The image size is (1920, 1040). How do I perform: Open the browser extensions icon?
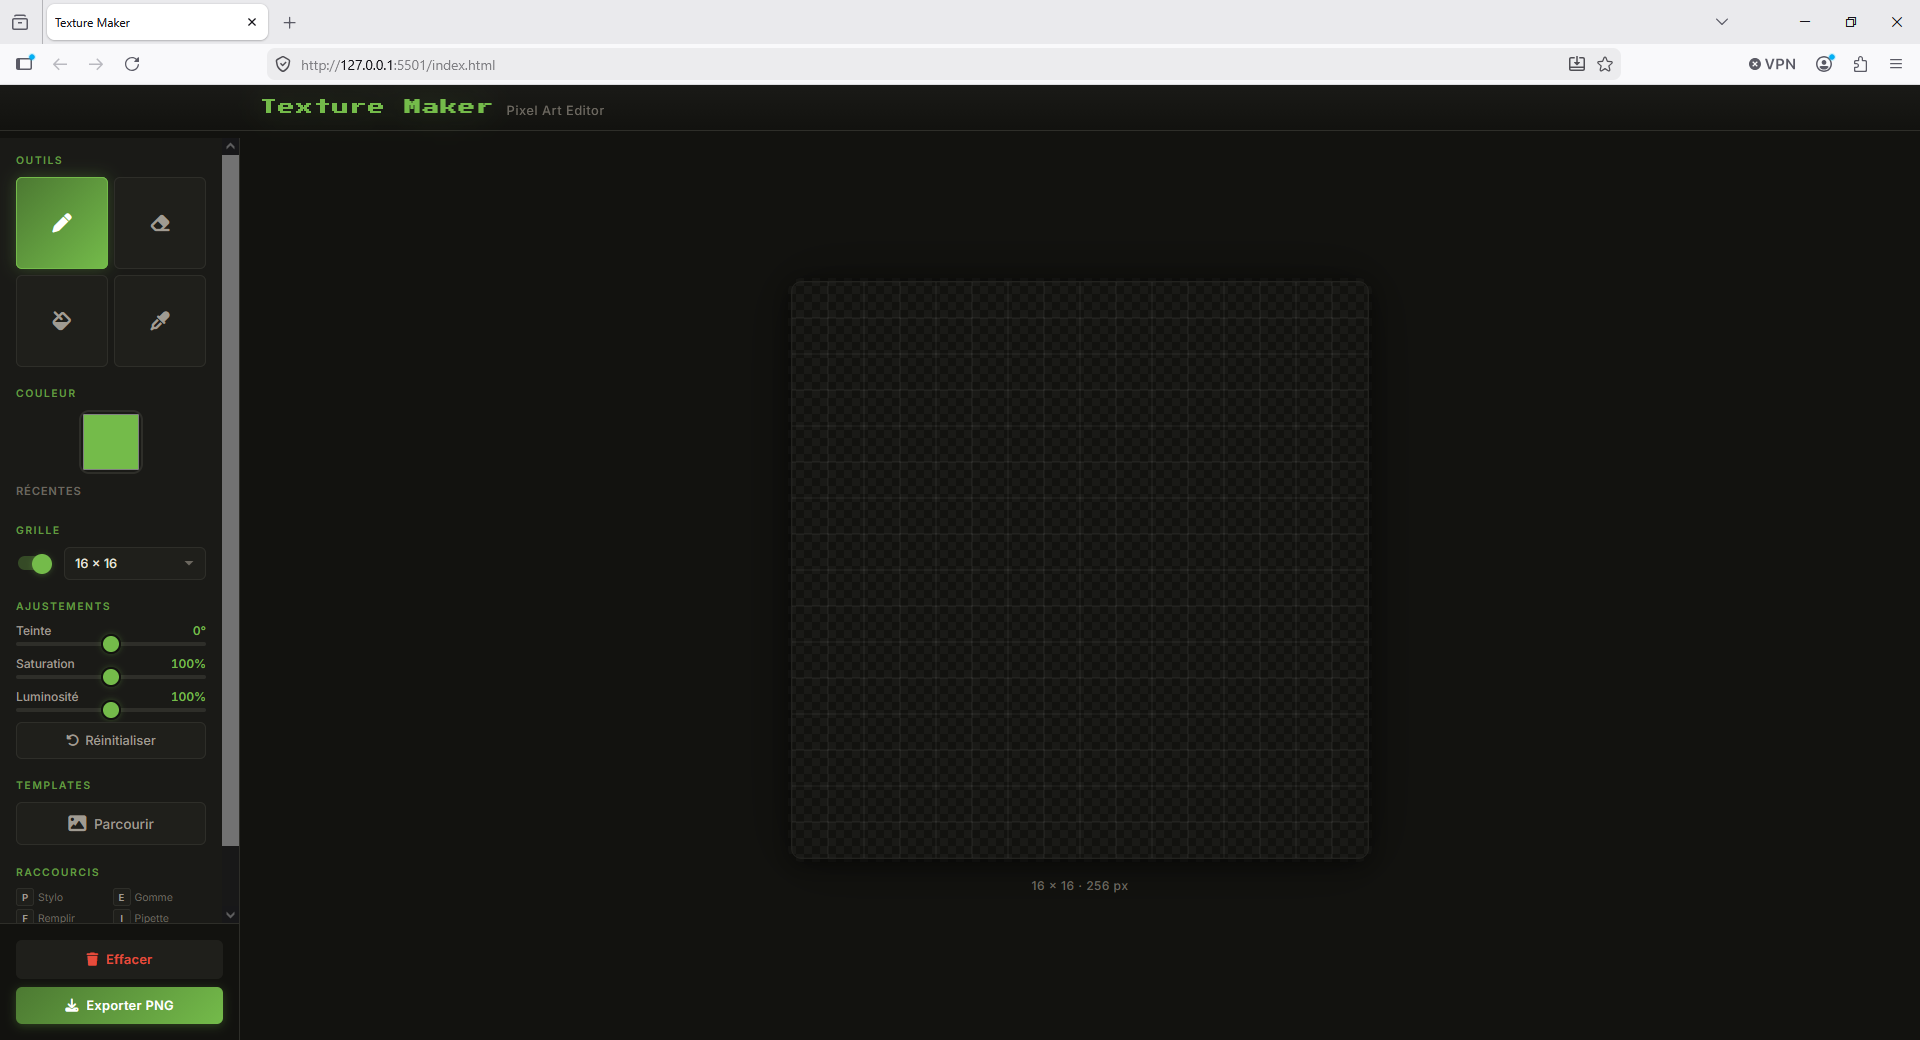pyautogui.click(x=1860, y=64)
